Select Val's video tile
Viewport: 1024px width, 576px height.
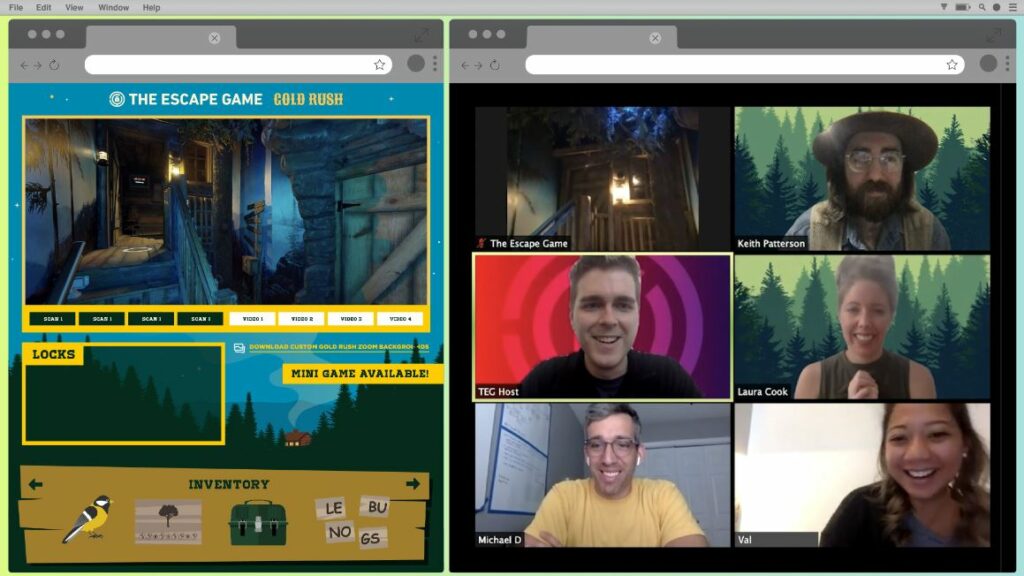[862, 475]
